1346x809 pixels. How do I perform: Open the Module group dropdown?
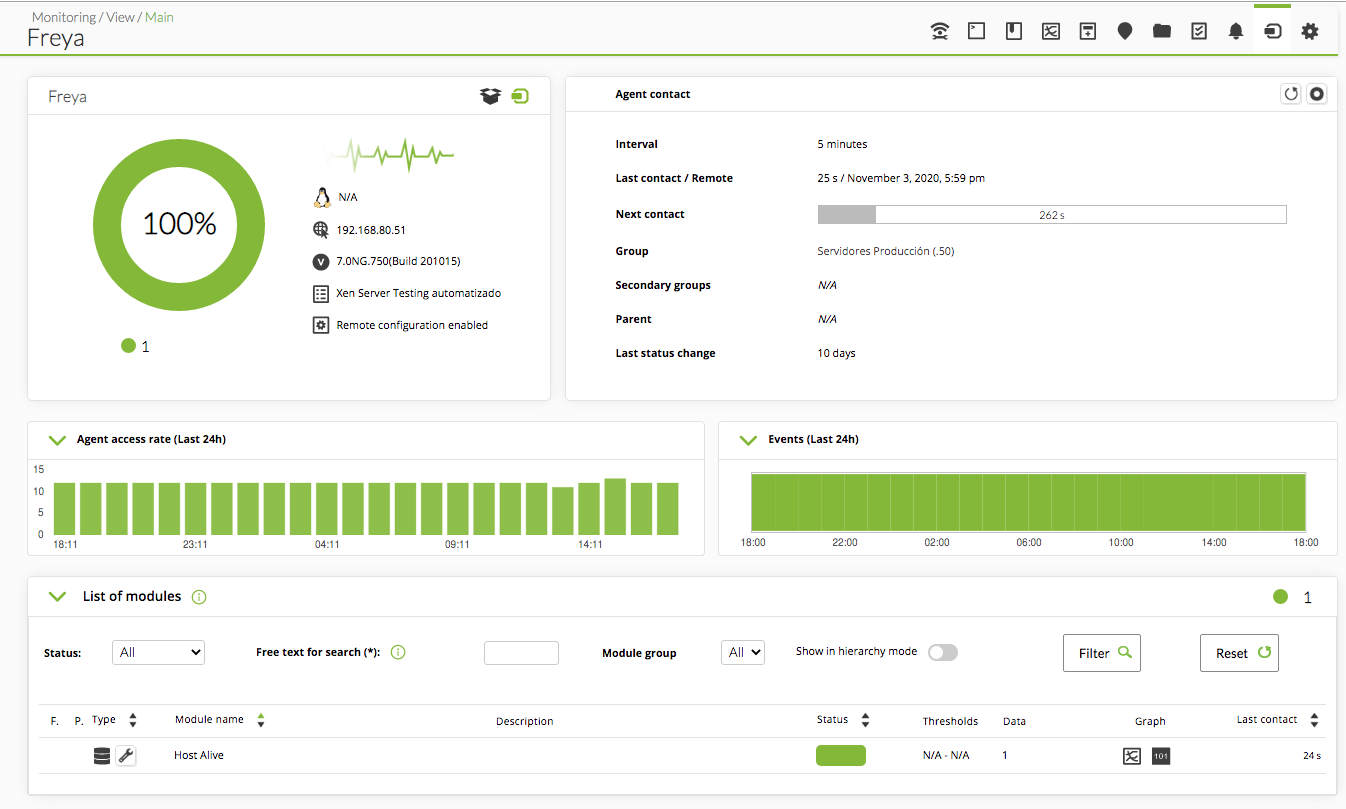743,652
